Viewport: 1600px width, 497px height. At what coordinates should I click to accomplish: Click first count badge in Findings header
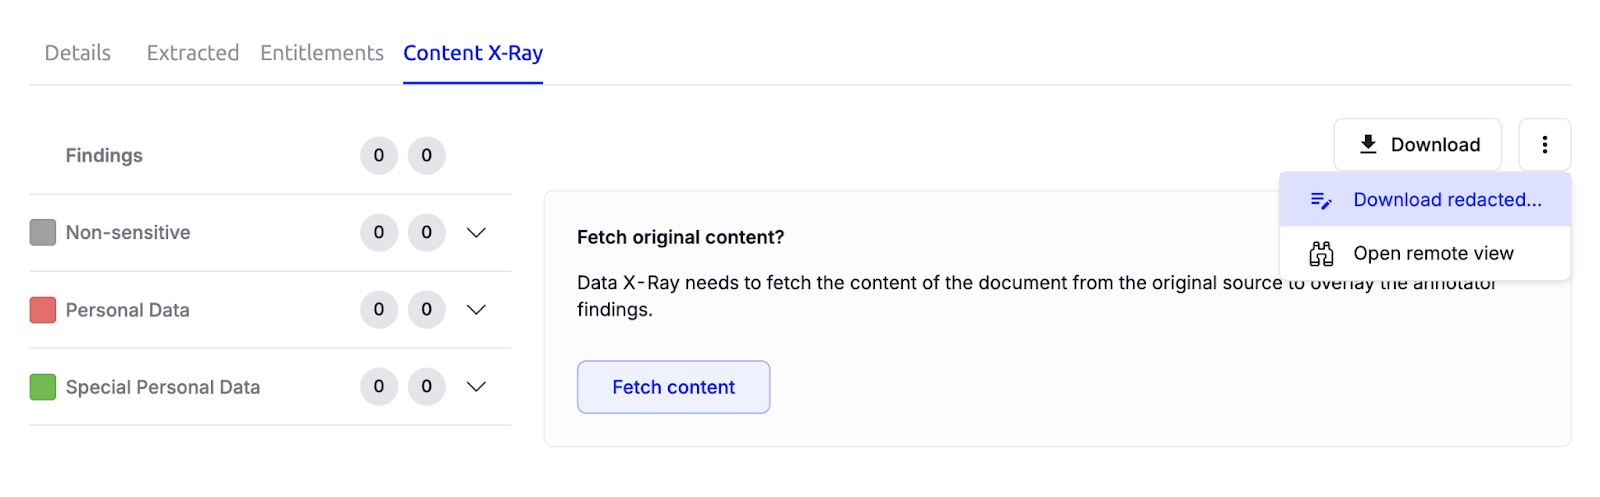[x=379, y=156]
